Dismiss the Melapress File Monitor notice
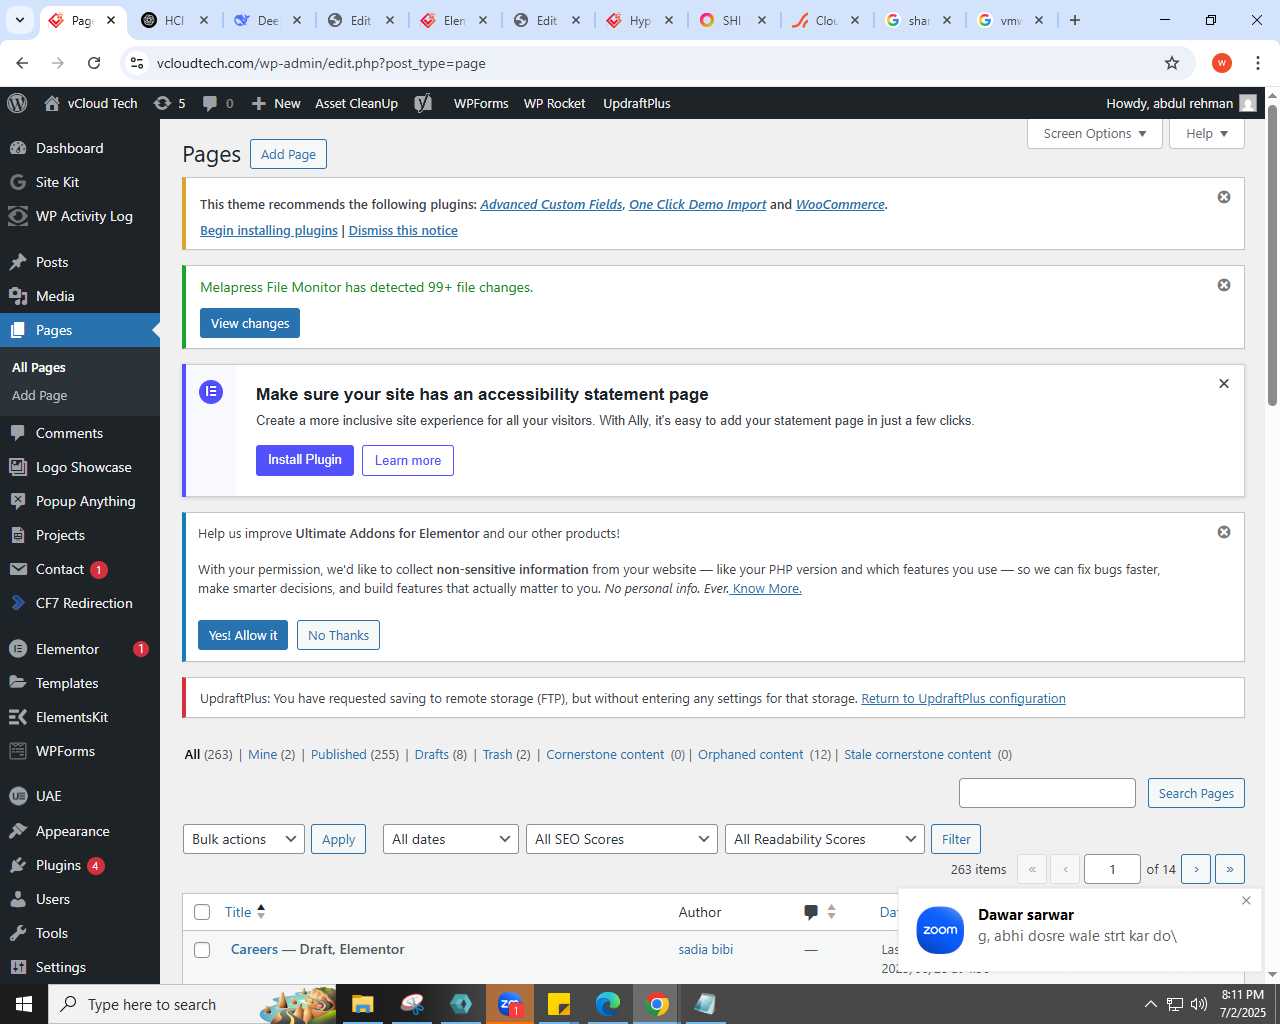 [x=1223, y=285]
